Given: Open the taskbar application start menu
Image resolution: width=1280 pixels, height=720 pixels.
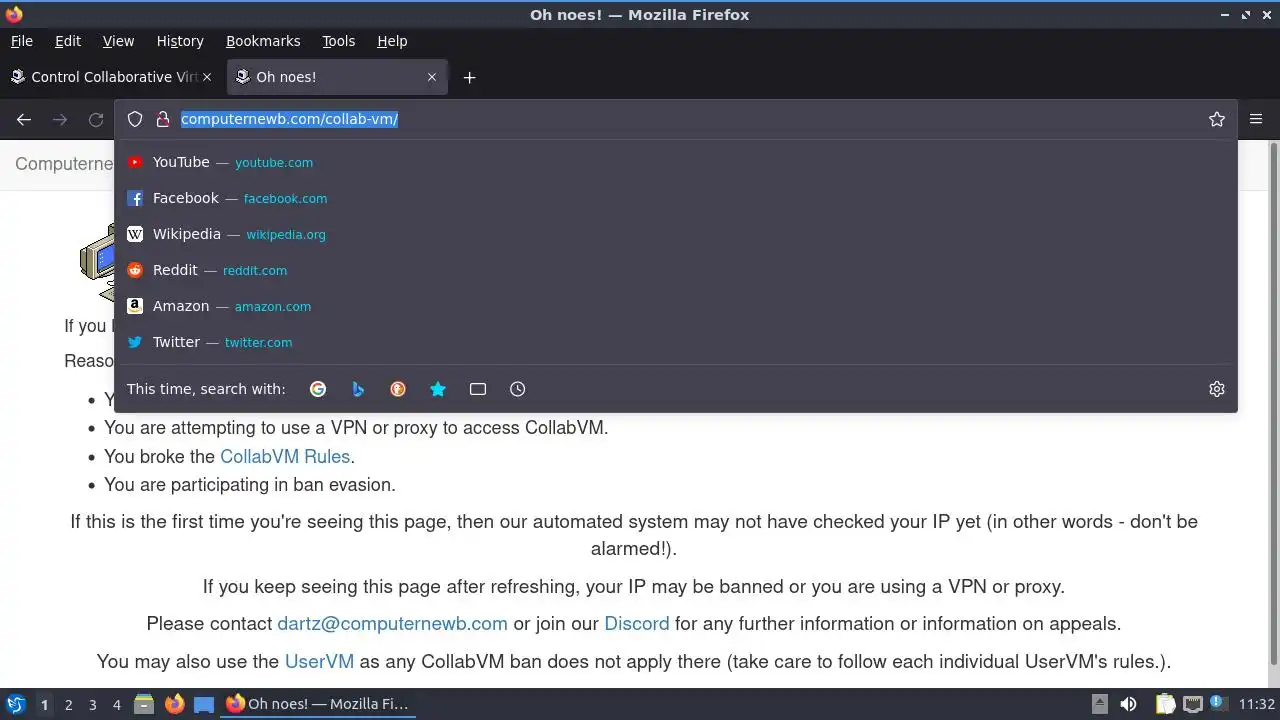Looking at the screenshot, I should click(15, 704).
